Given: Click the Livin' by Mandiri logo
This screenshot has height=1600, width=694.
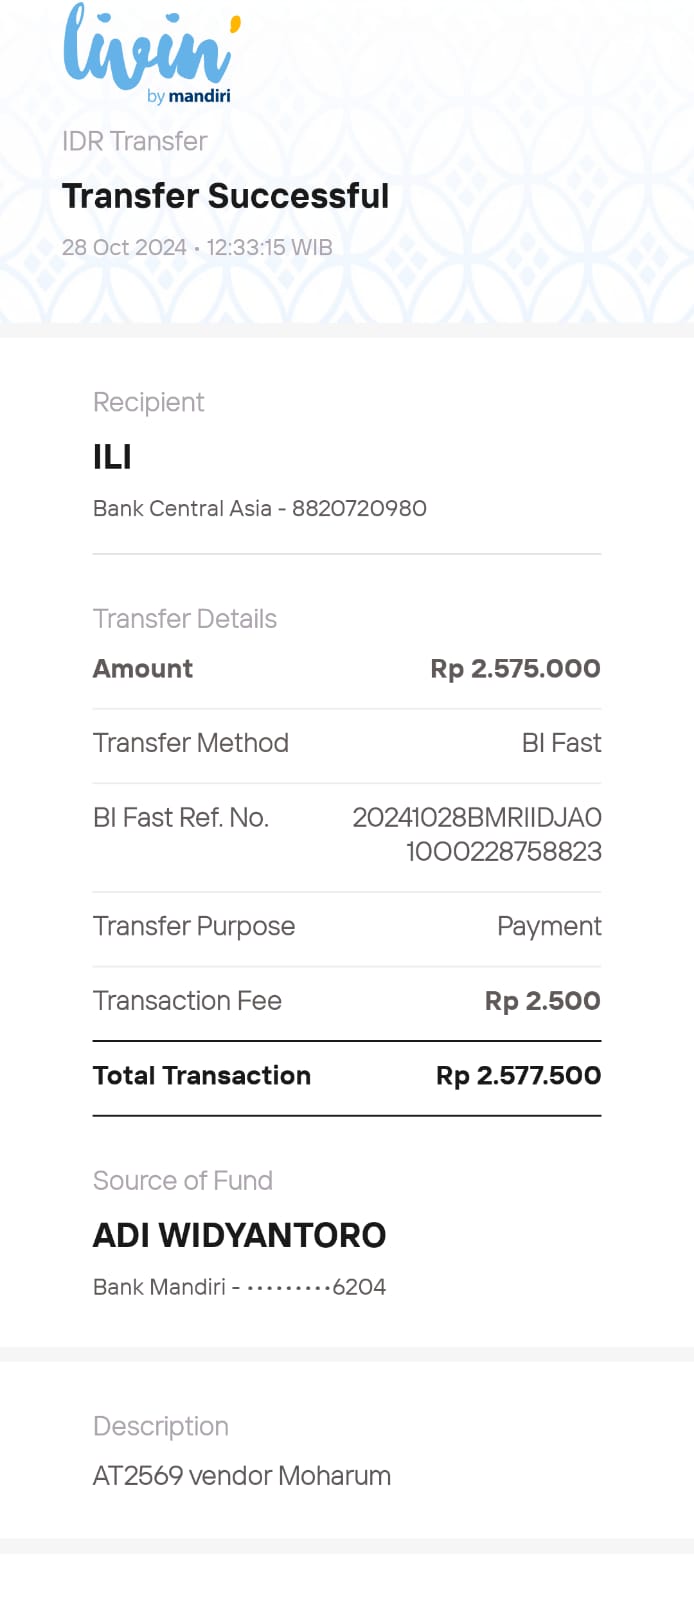Looking at the screenshot, I should pos(150,54).
